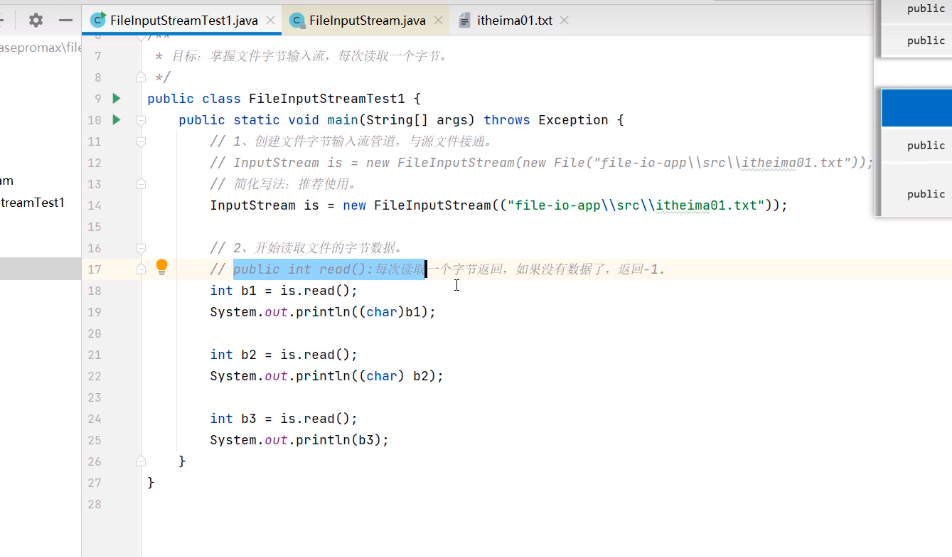Run main method from line 10 arrow
The height and width of the screenshot is (557, 952).
tap(117, 120)
